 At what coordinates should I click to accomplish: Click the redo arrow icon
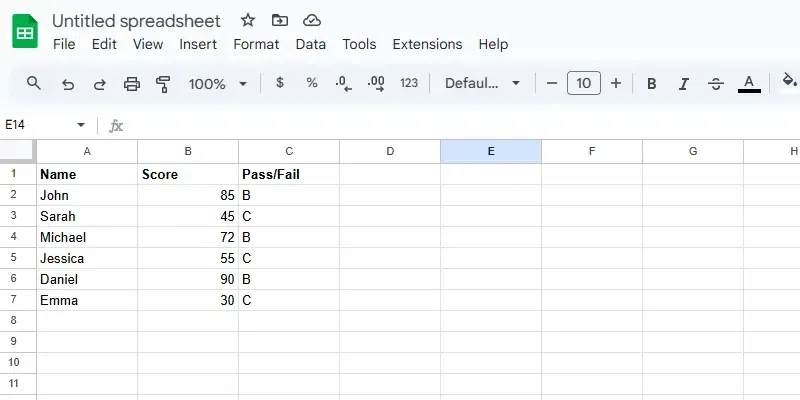[99, 84]
